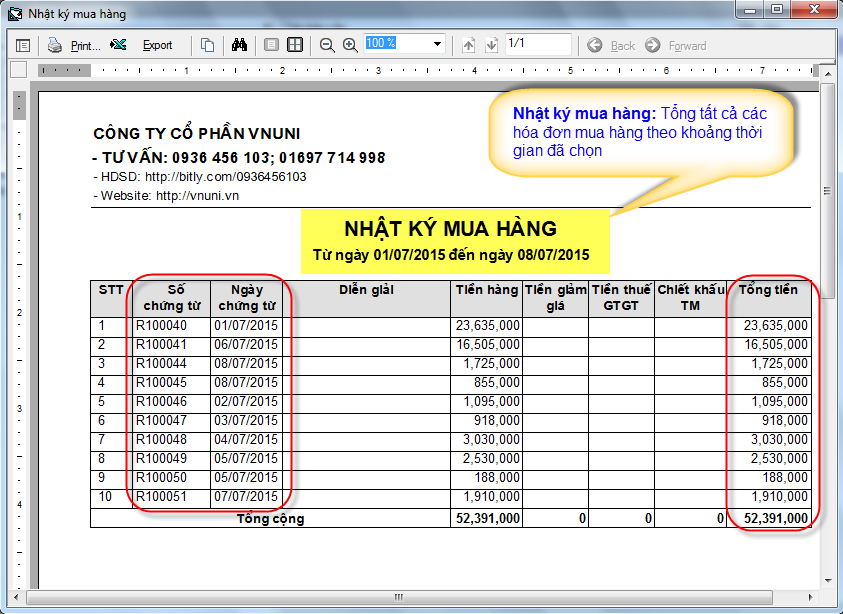Switch to multiple pages view
Image resolution: width=843 pixels, height=614 pixels.
[295, 45]
